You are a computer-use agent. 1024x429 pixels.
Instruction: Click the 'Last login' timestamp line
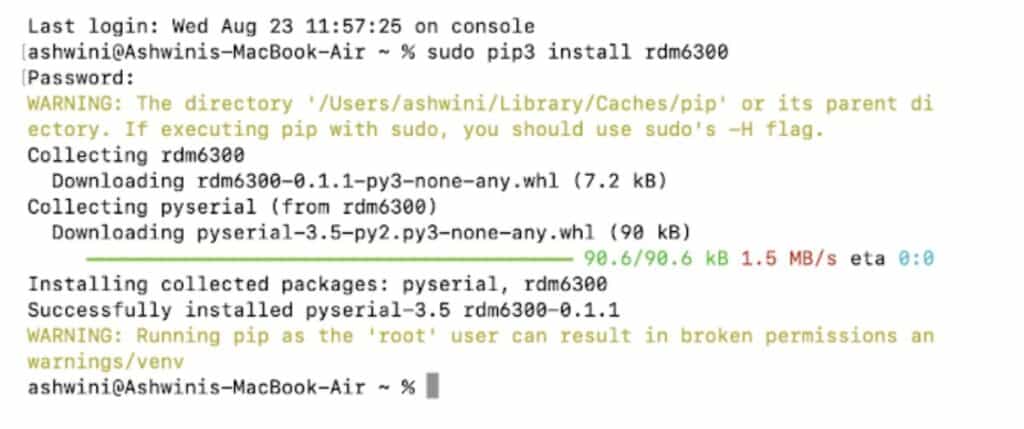click(280, 26)
